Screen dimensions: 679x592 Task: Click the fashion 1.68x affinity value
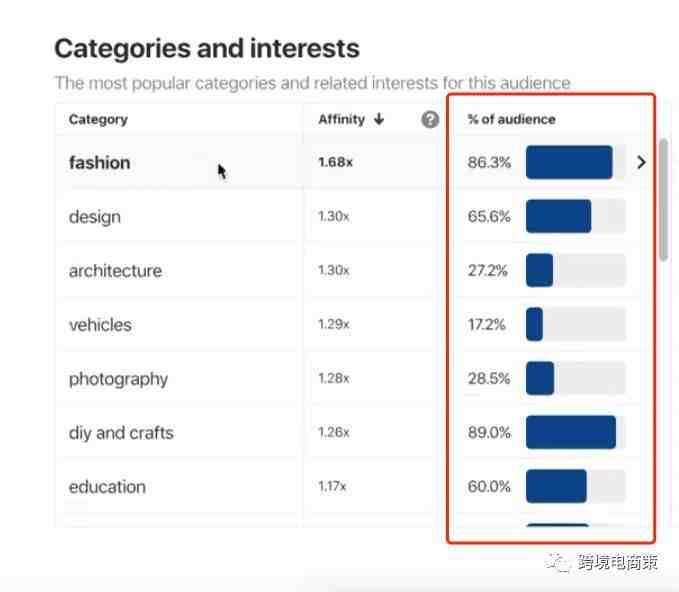(x=335, y=162)
